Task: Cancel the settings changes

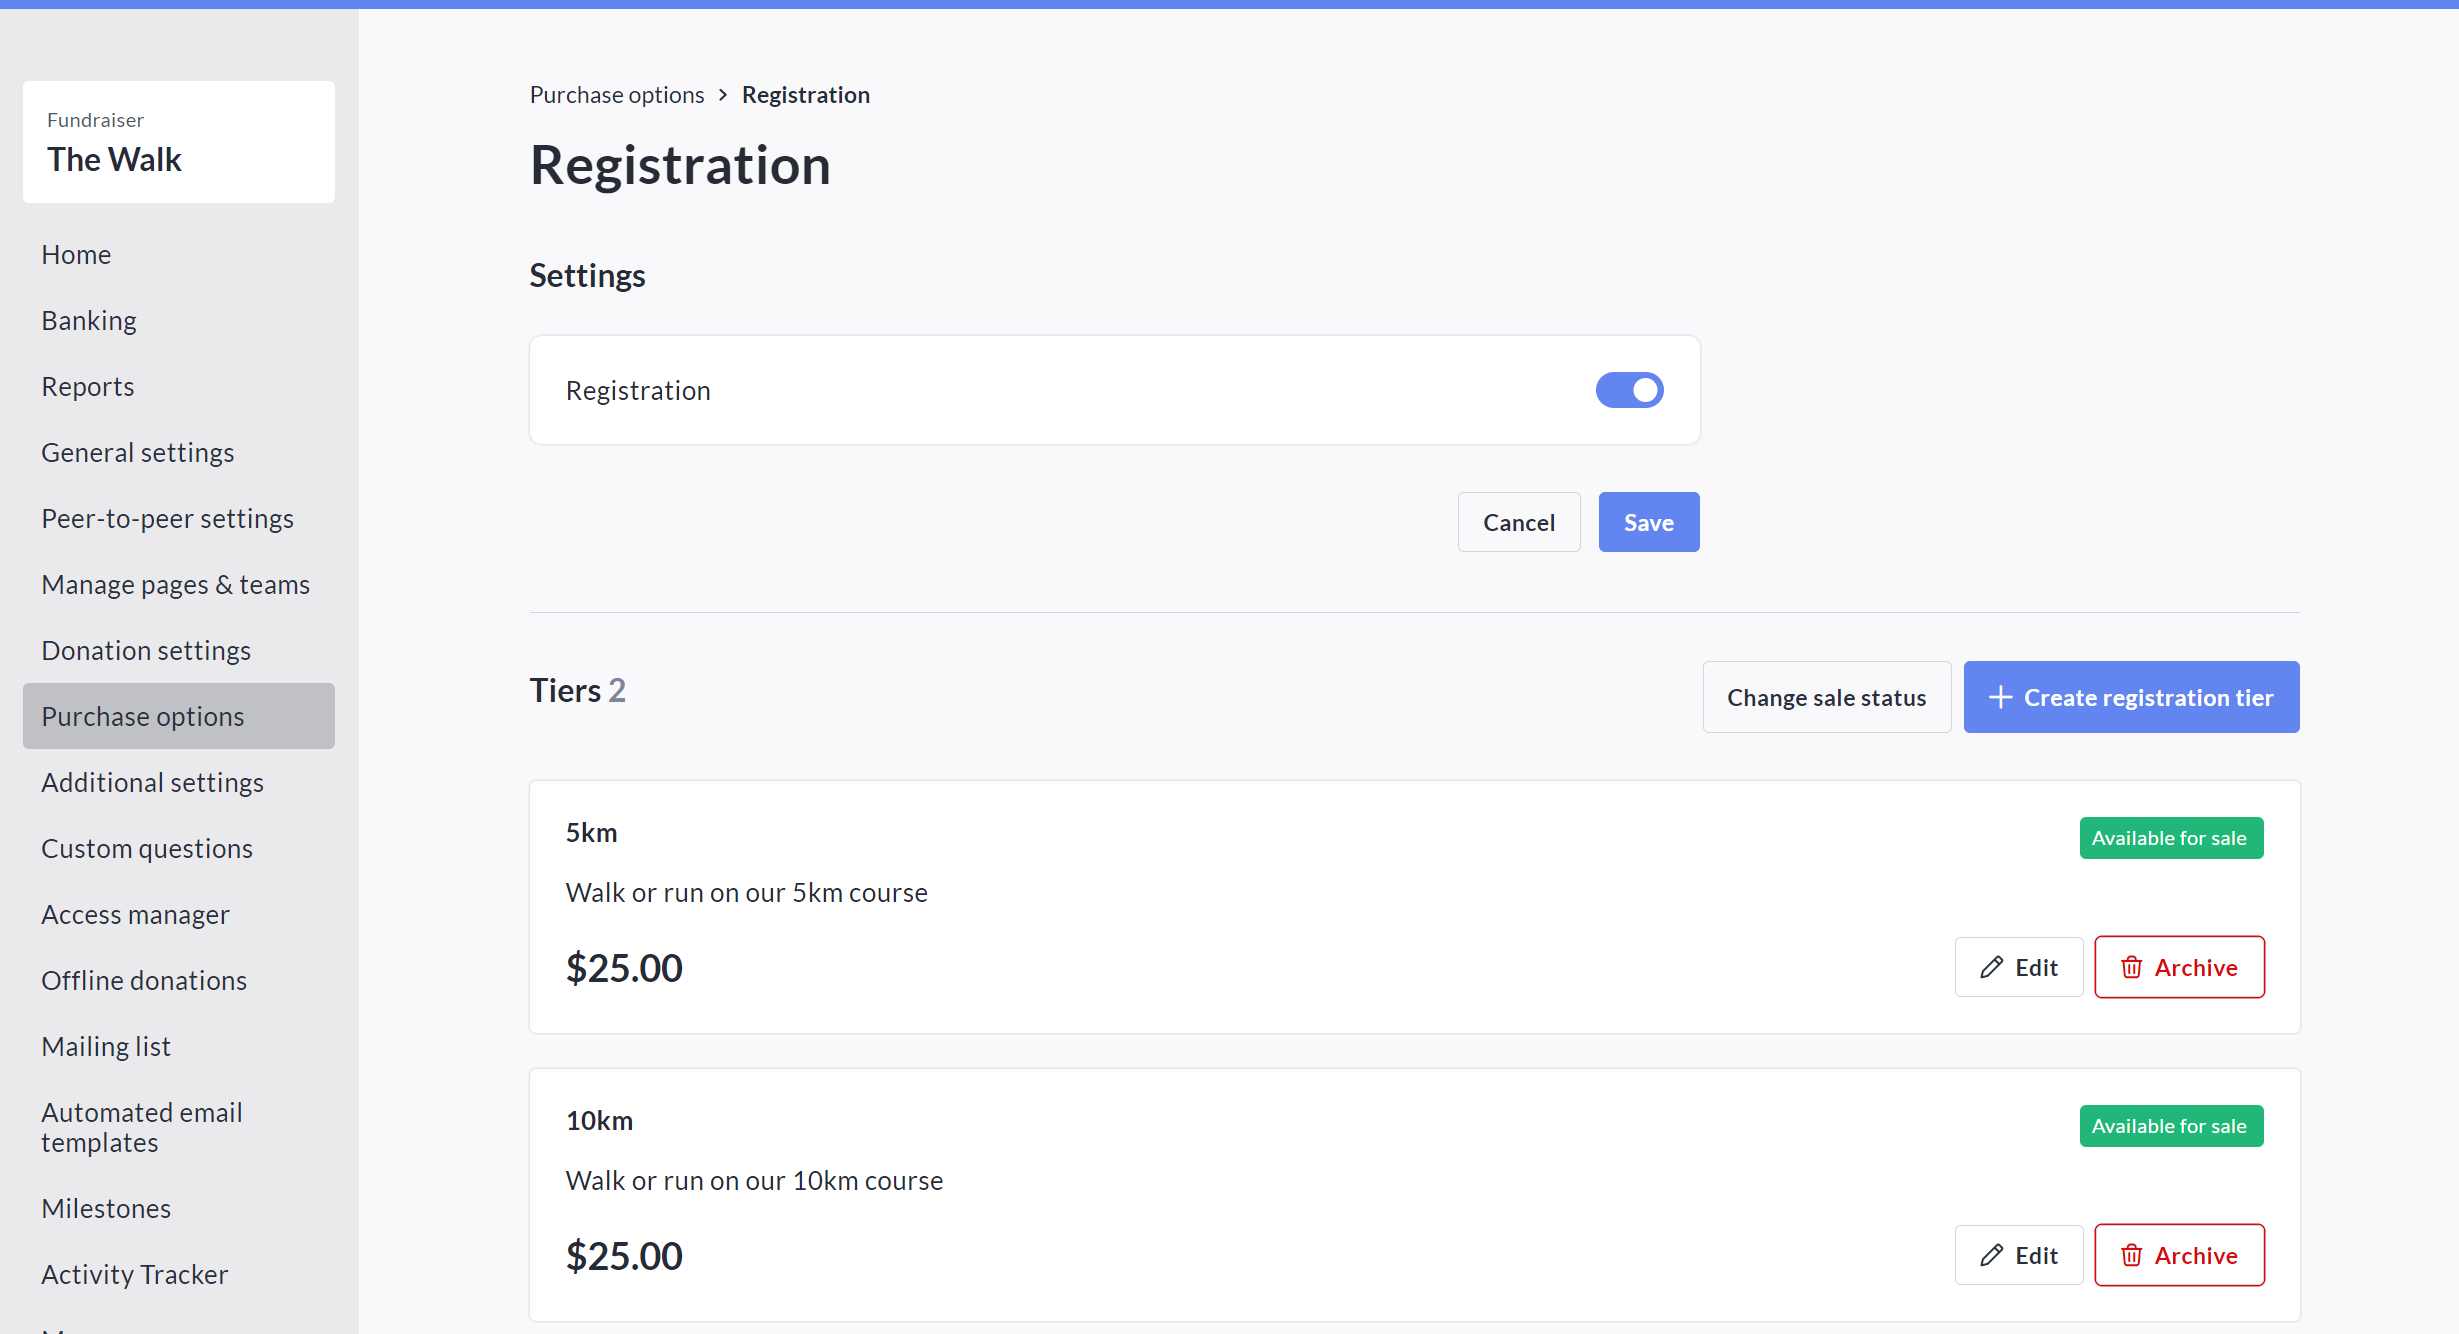Action: (1518, 522)
